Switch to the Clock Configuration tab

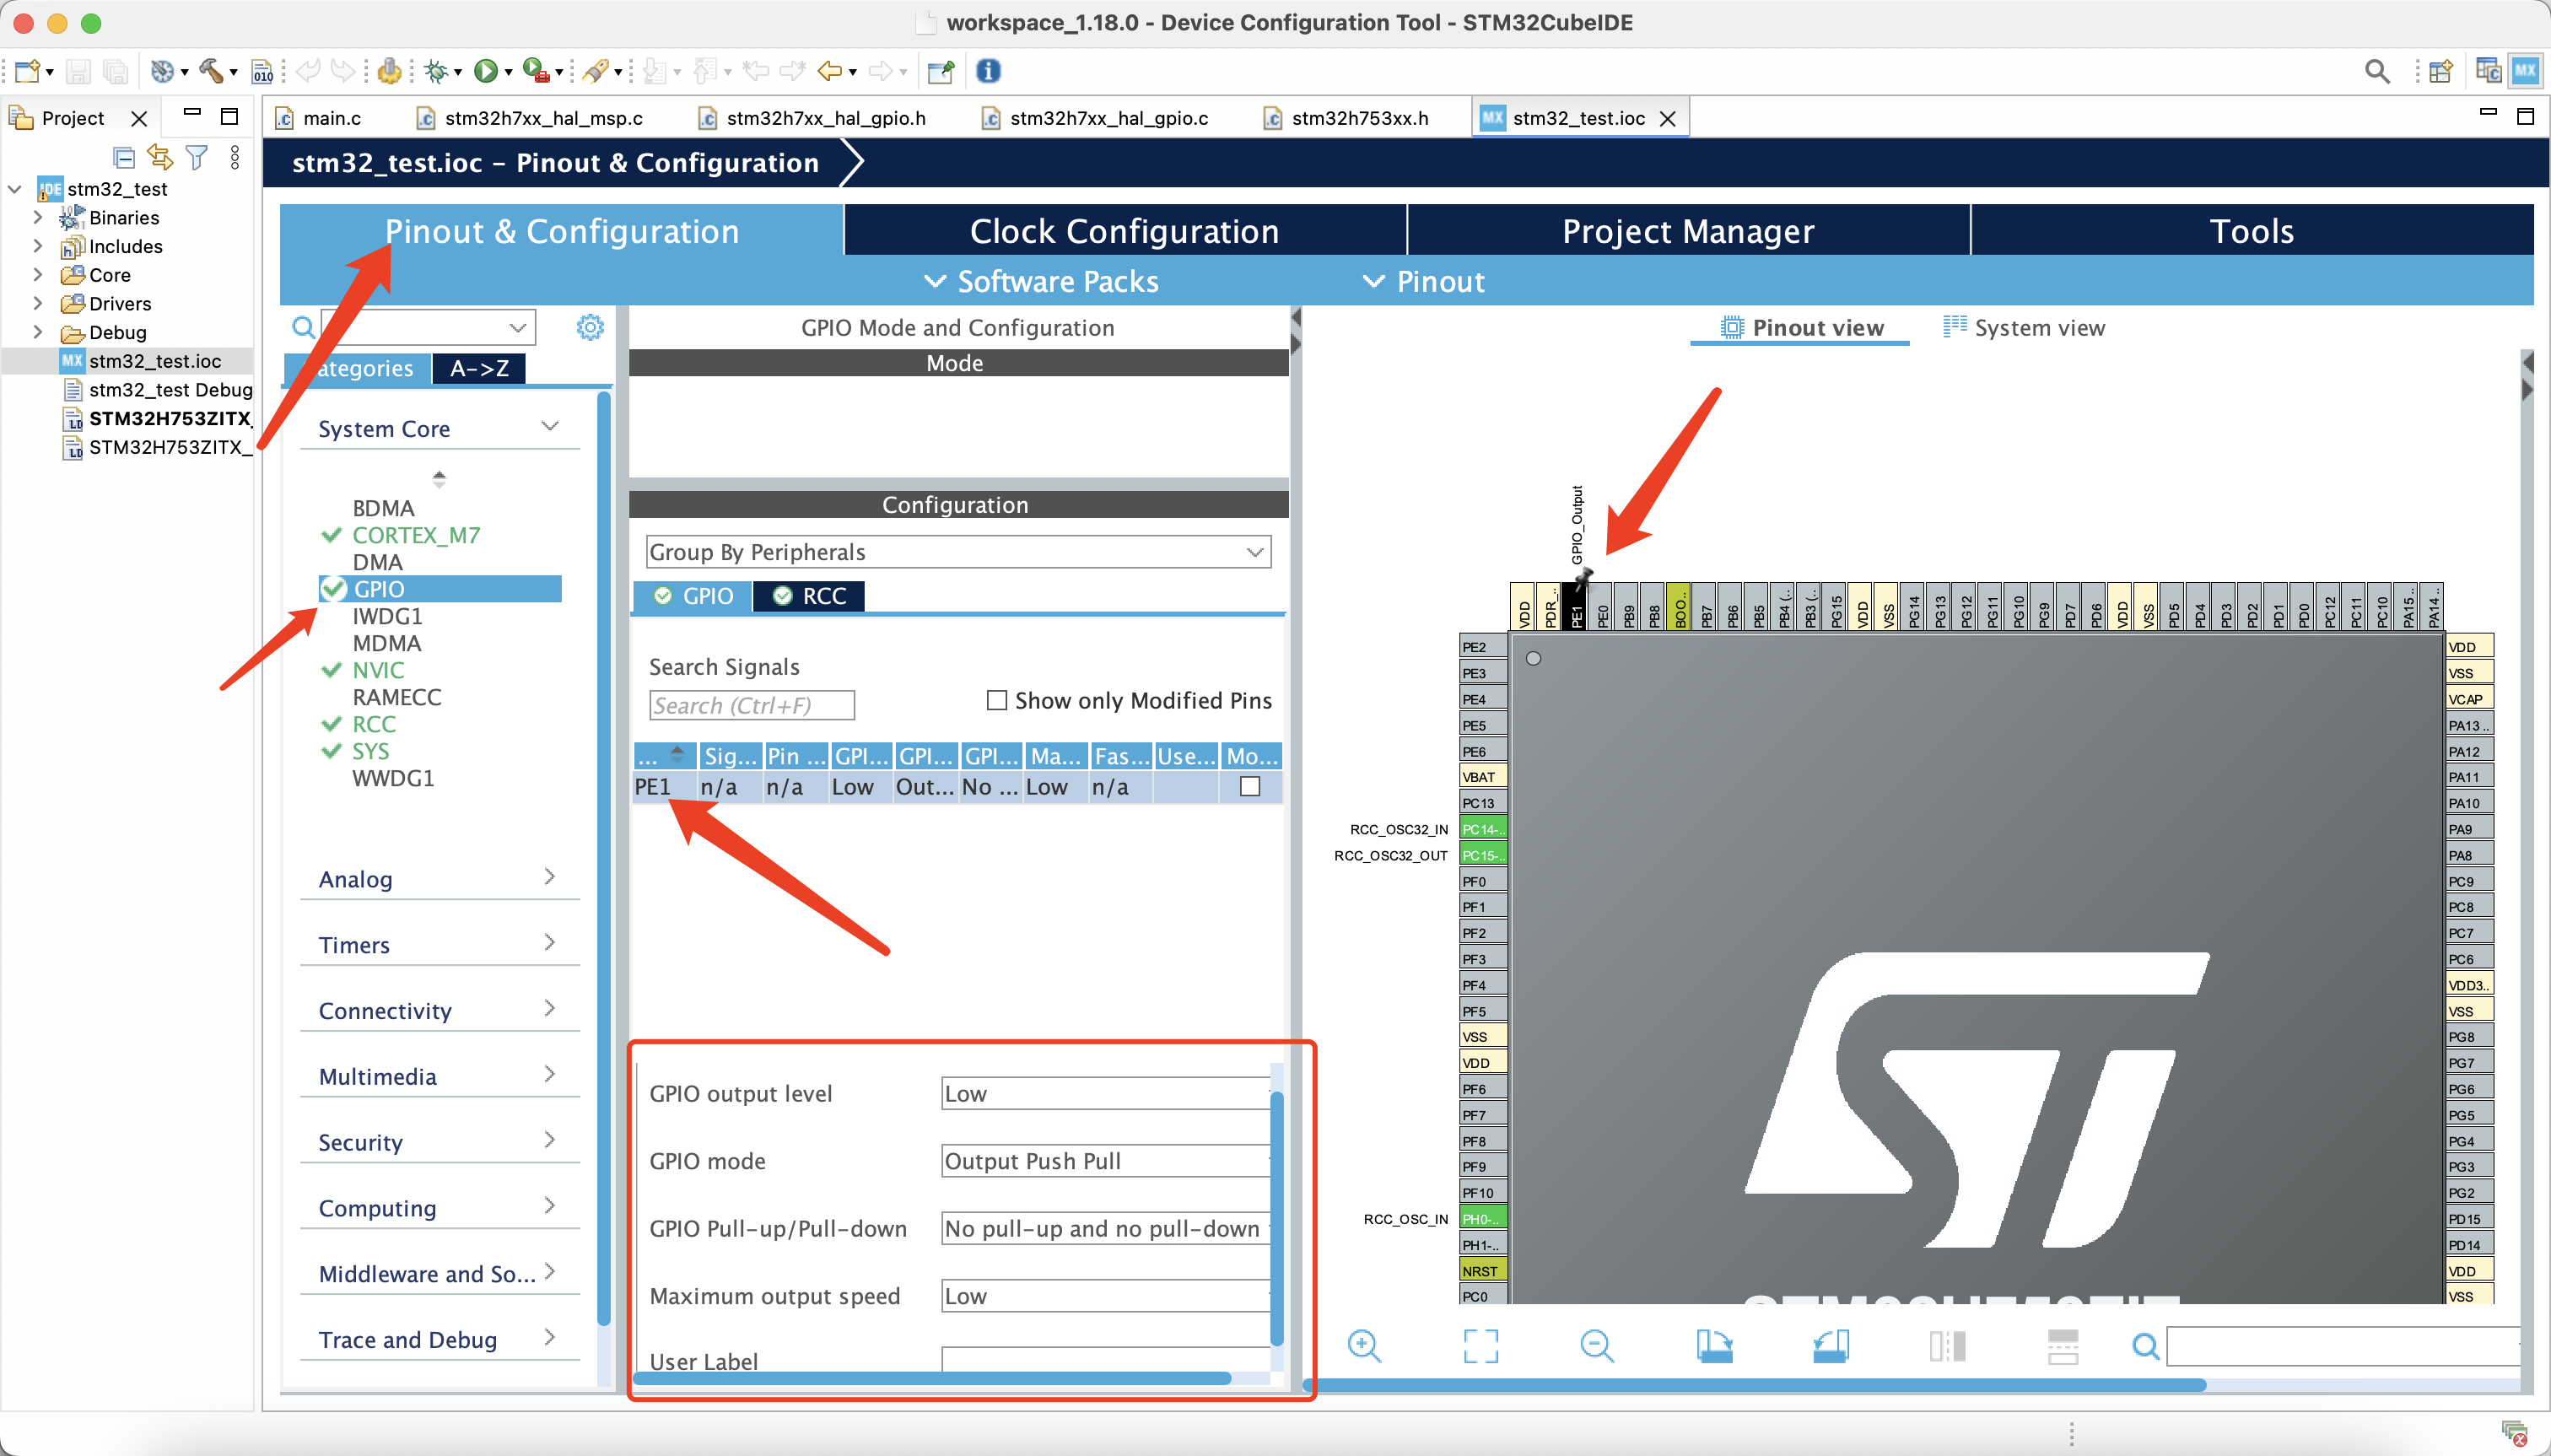[x=1124, y=231]
